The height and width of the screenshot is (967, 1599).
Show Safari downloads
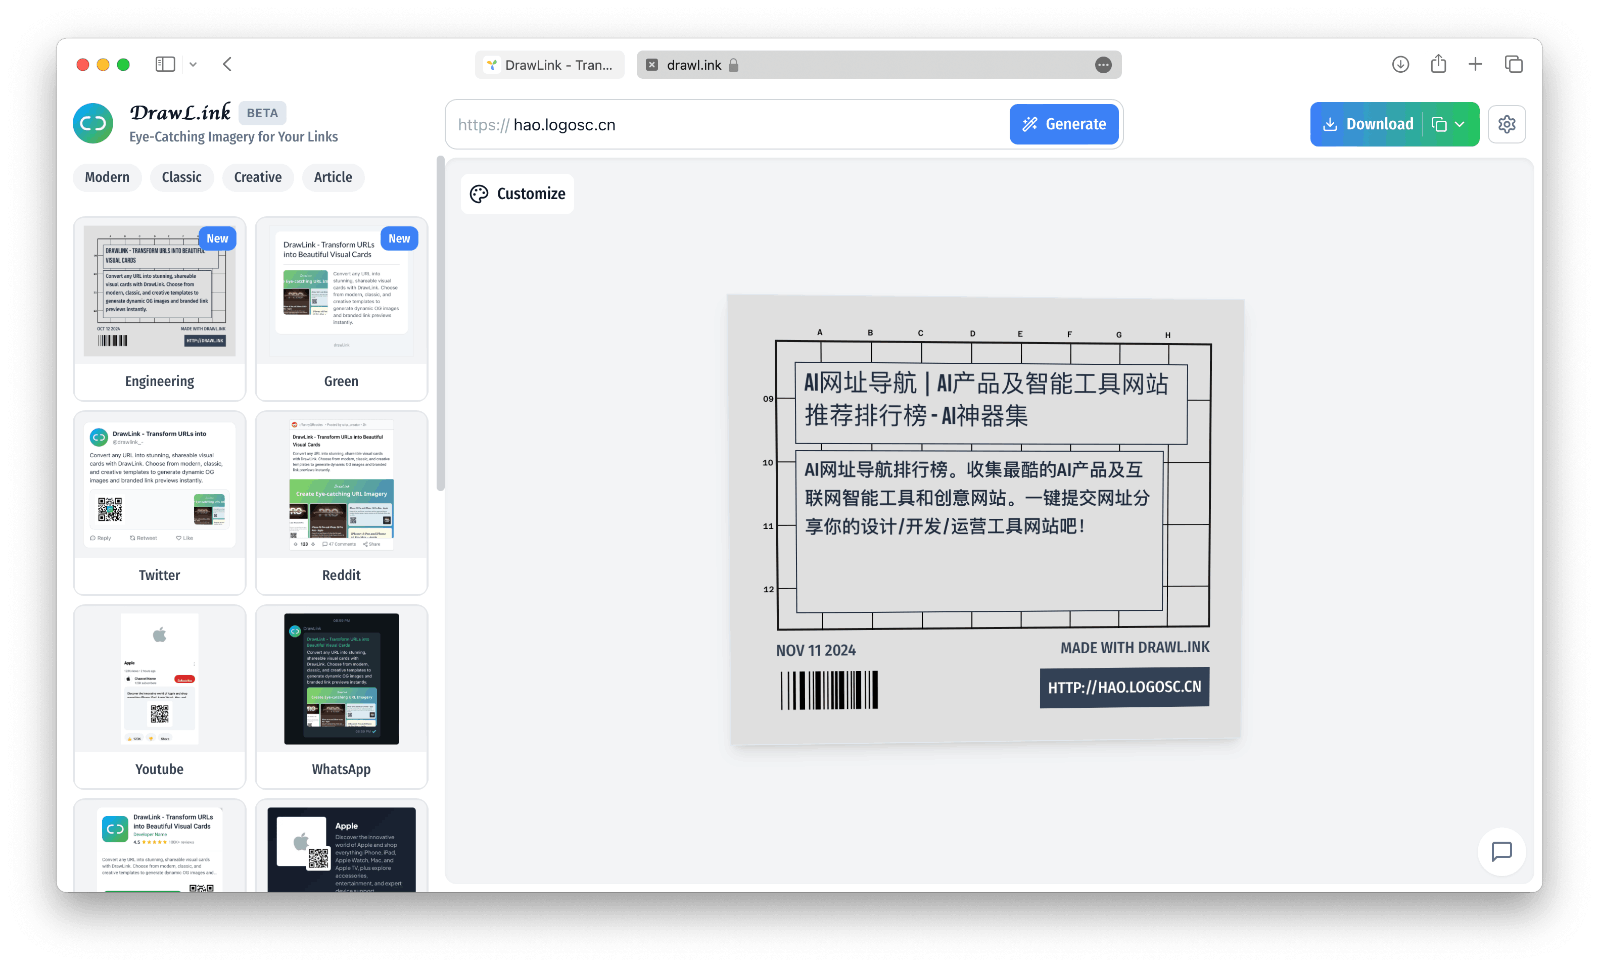1400,64
